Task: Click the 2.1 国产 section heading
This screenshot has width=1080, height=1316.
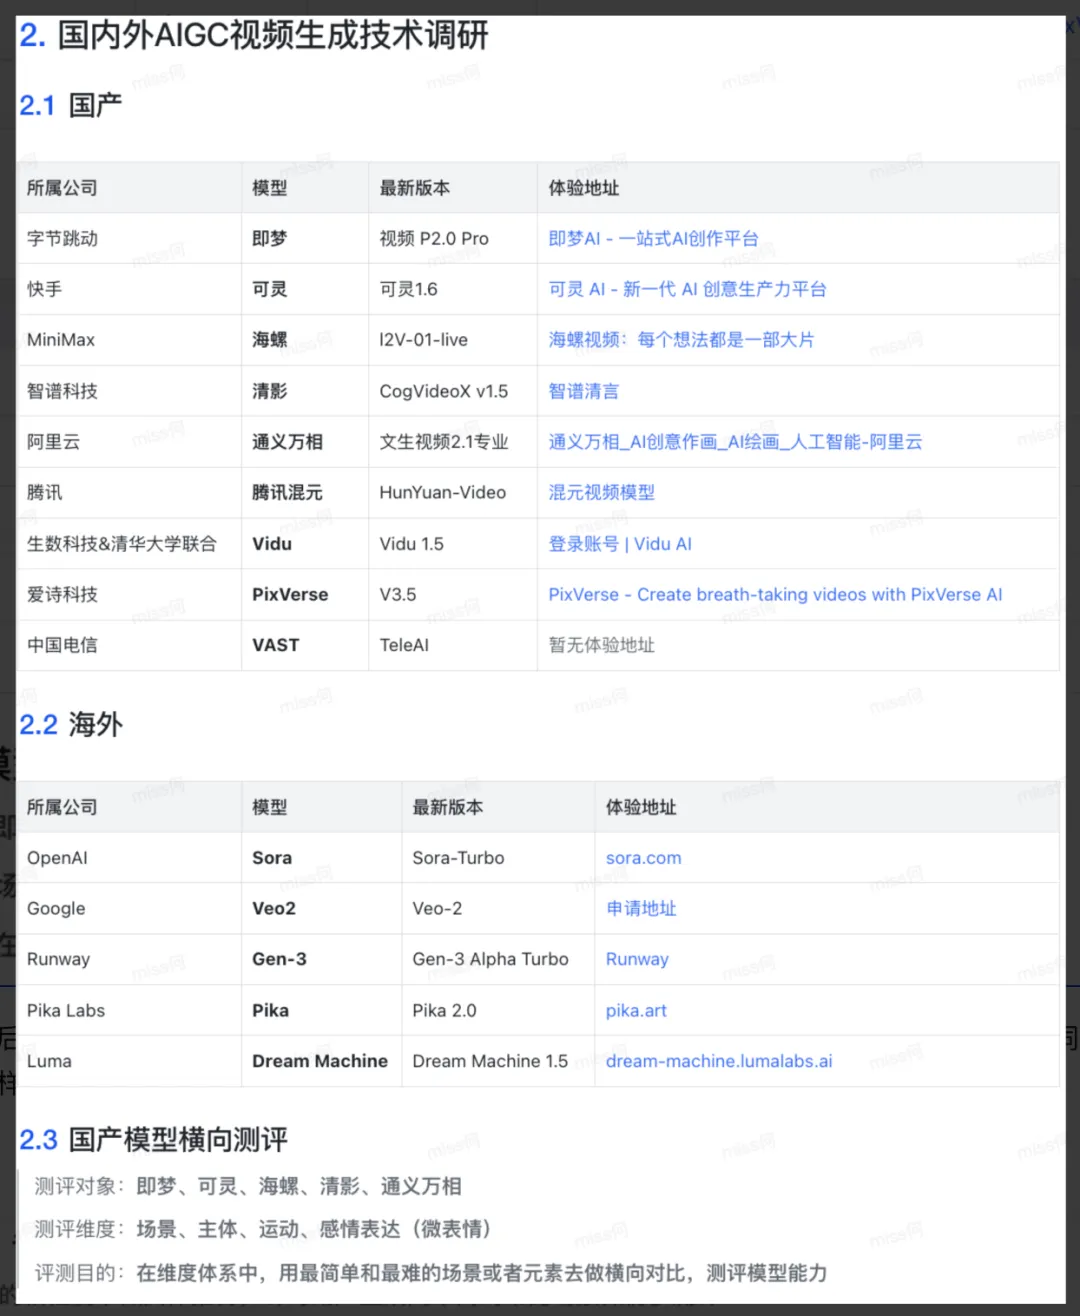Action: point(70,105)
